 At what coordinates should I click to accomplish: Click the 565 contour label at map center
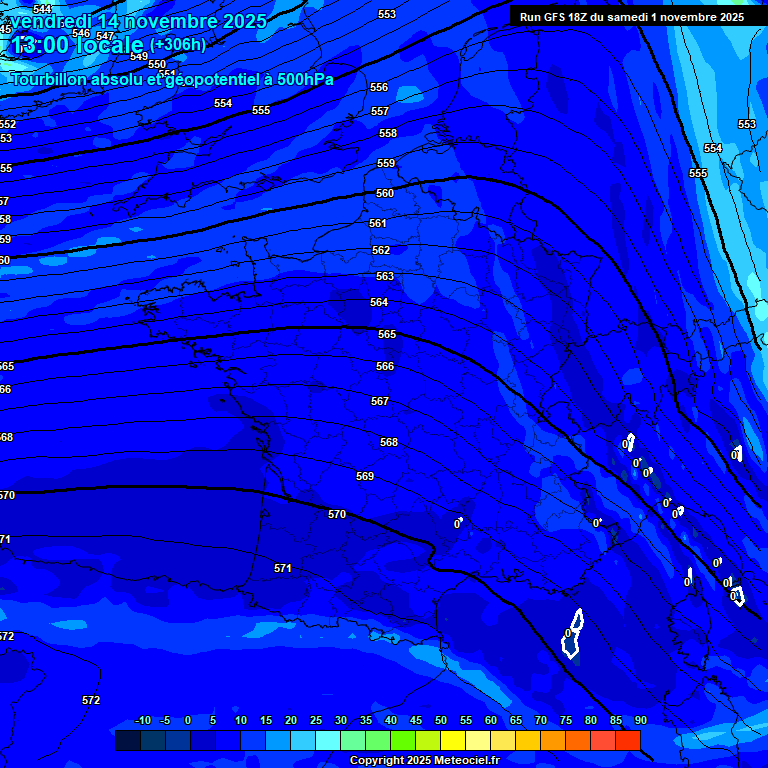tap(387, 334)
